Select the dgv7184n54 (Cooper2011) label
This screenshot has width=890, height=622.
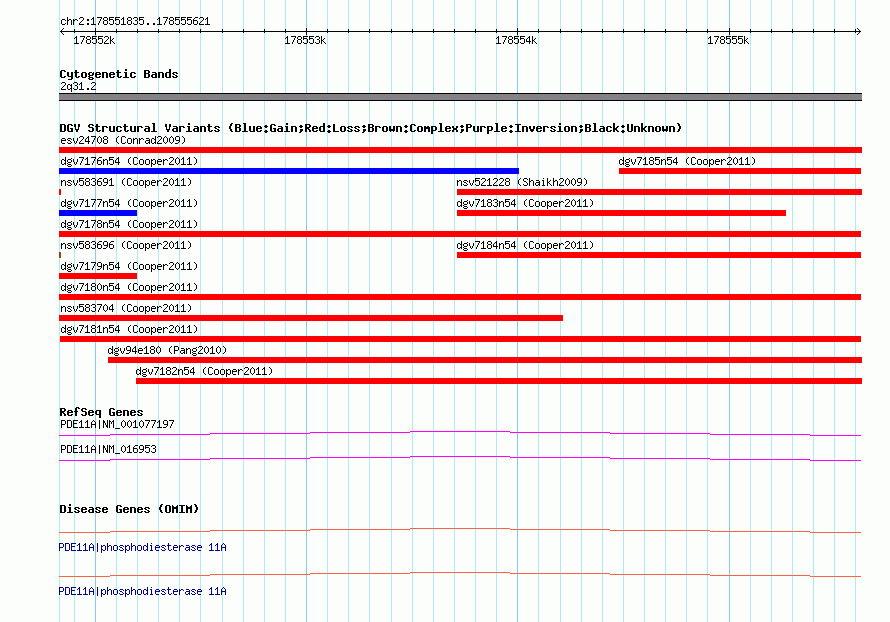point(525,245)
